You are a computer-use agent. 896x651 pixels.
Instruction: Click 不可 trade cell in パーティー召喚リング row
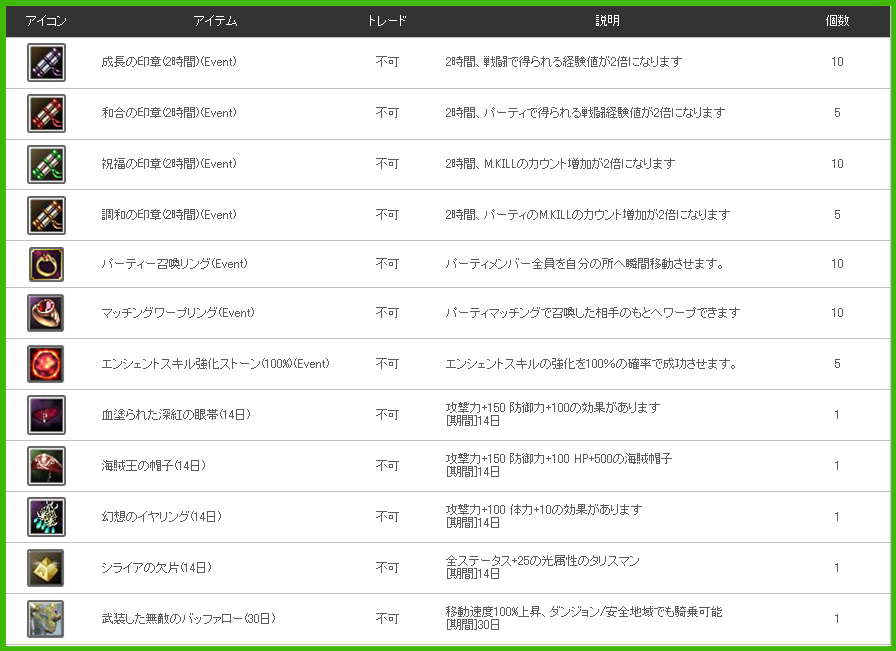[x=387, y=263]
